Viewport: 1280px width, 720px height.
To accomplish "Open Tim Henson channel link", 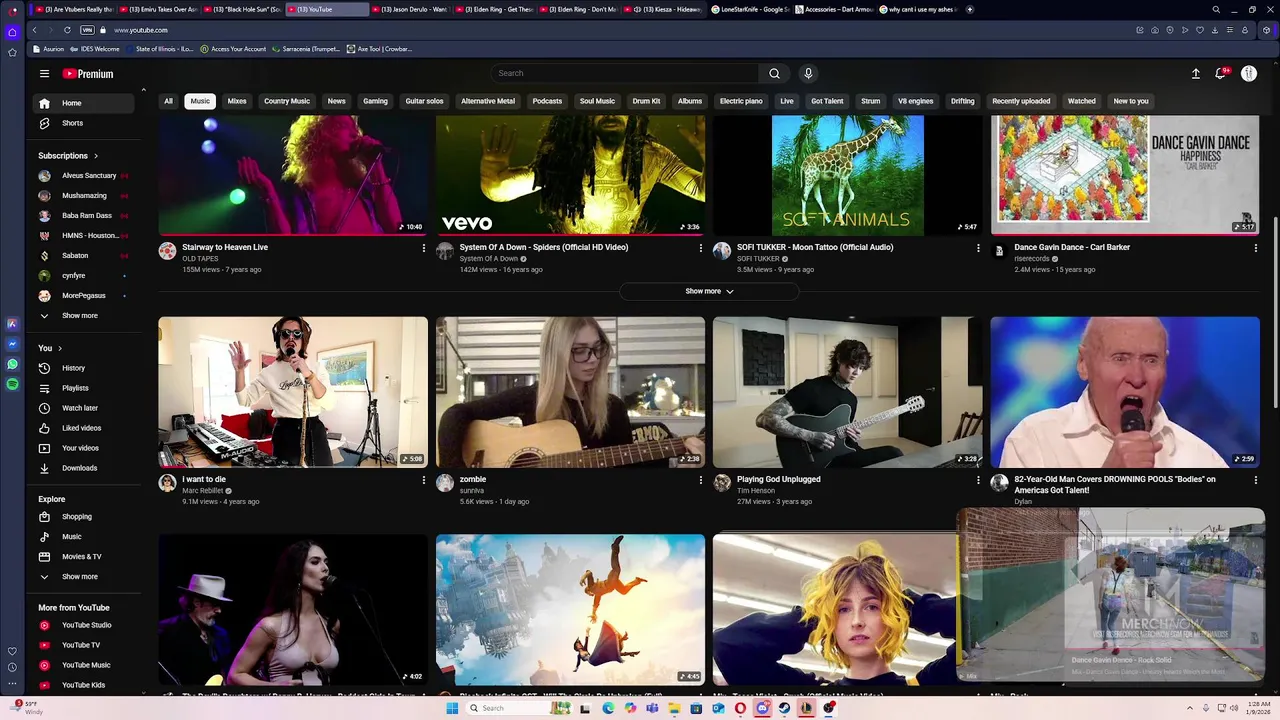I will (756, 491).
